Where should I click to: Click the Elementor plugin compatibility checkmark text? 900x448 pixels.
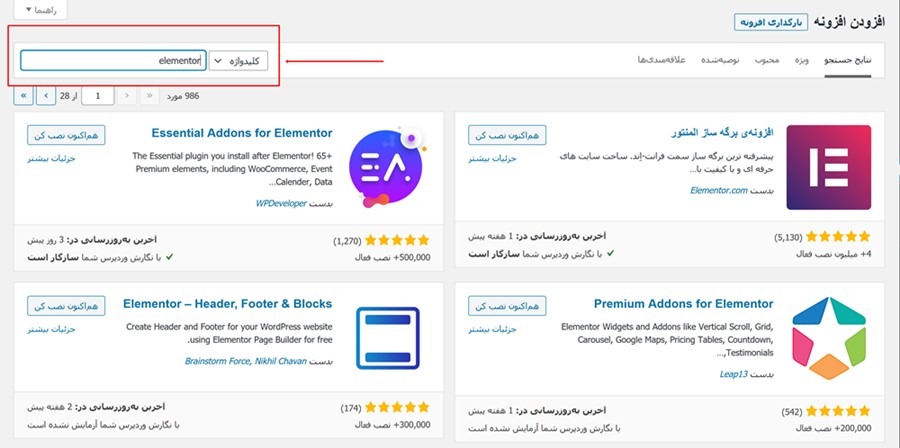point(541,254)
